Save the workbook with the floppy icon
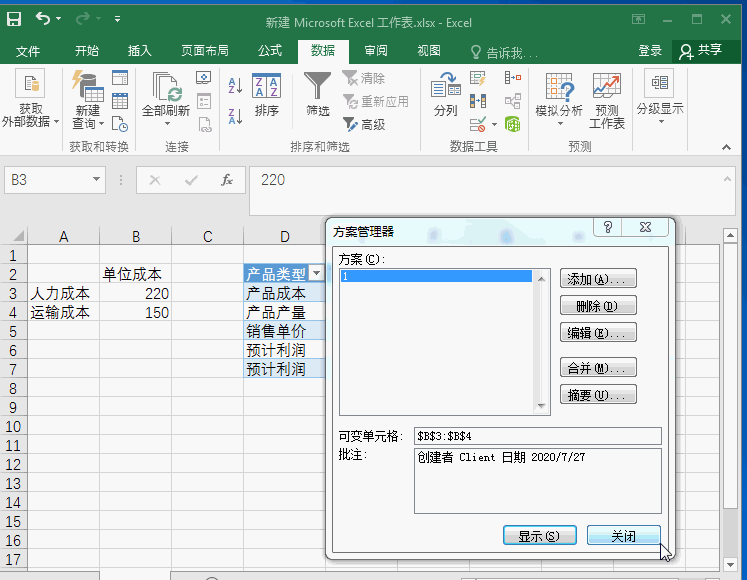The width and height of the screenshot is (747, 580). click(x=14, y=19)
